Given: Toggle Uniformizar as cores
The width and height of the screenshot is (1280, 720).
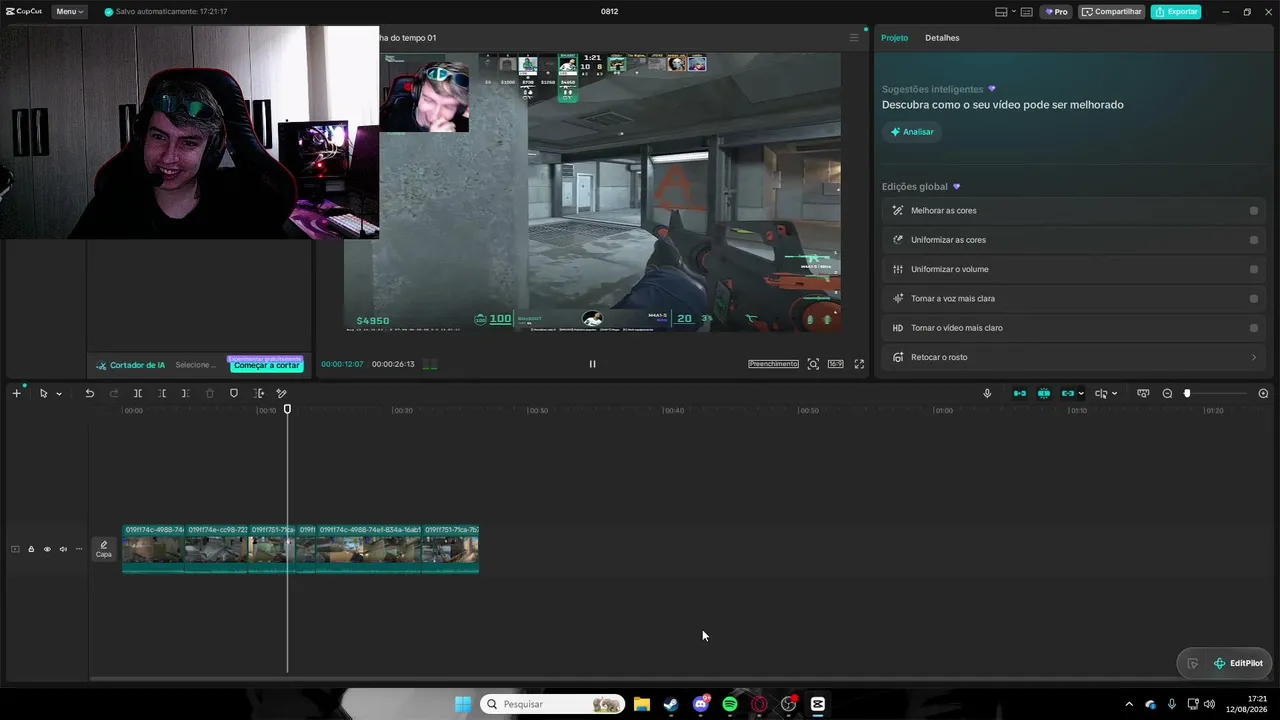Looking at the screenshot, I should 1254,240.
